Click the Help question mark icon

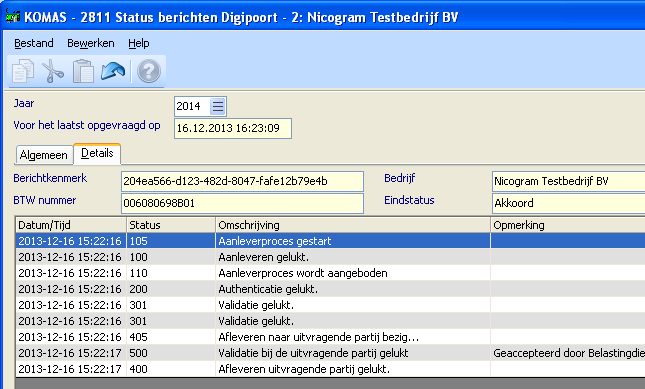coord(148,71)
